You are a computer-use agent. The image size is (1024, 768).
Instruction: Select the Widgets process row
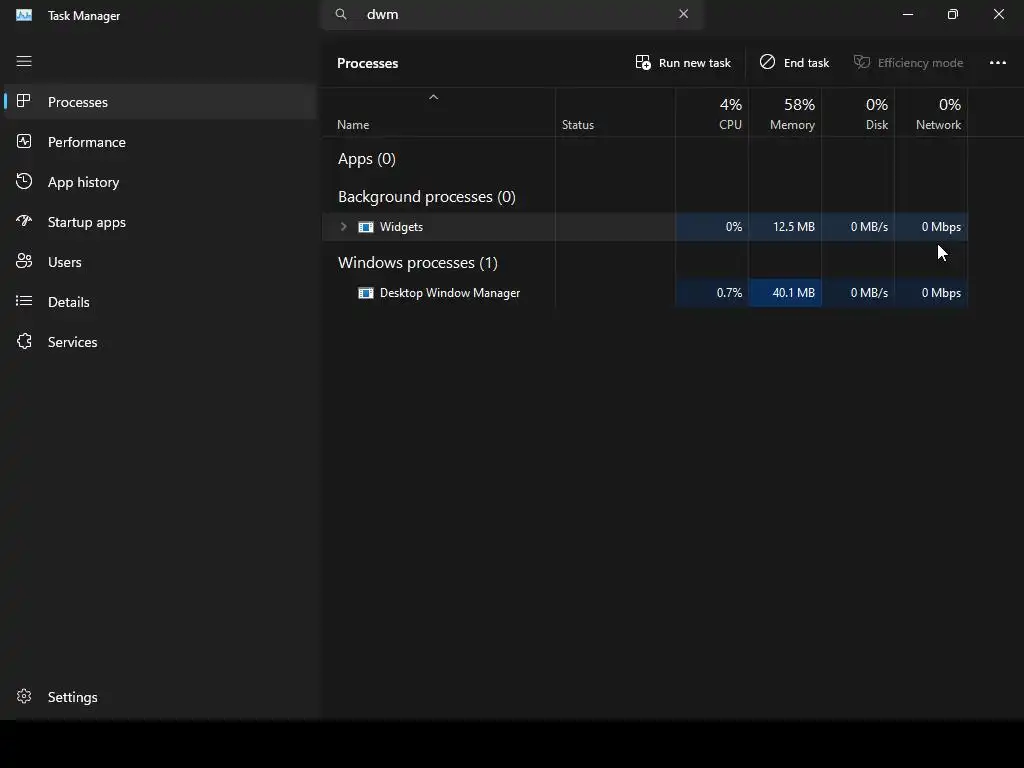pos(645,227)
